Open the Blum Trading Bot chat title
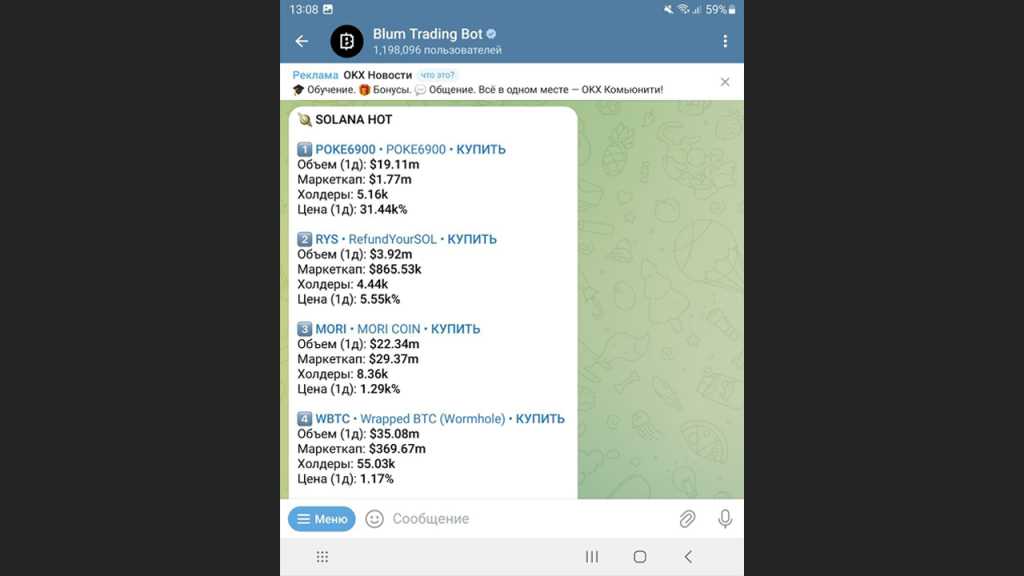 click(428, 34)
